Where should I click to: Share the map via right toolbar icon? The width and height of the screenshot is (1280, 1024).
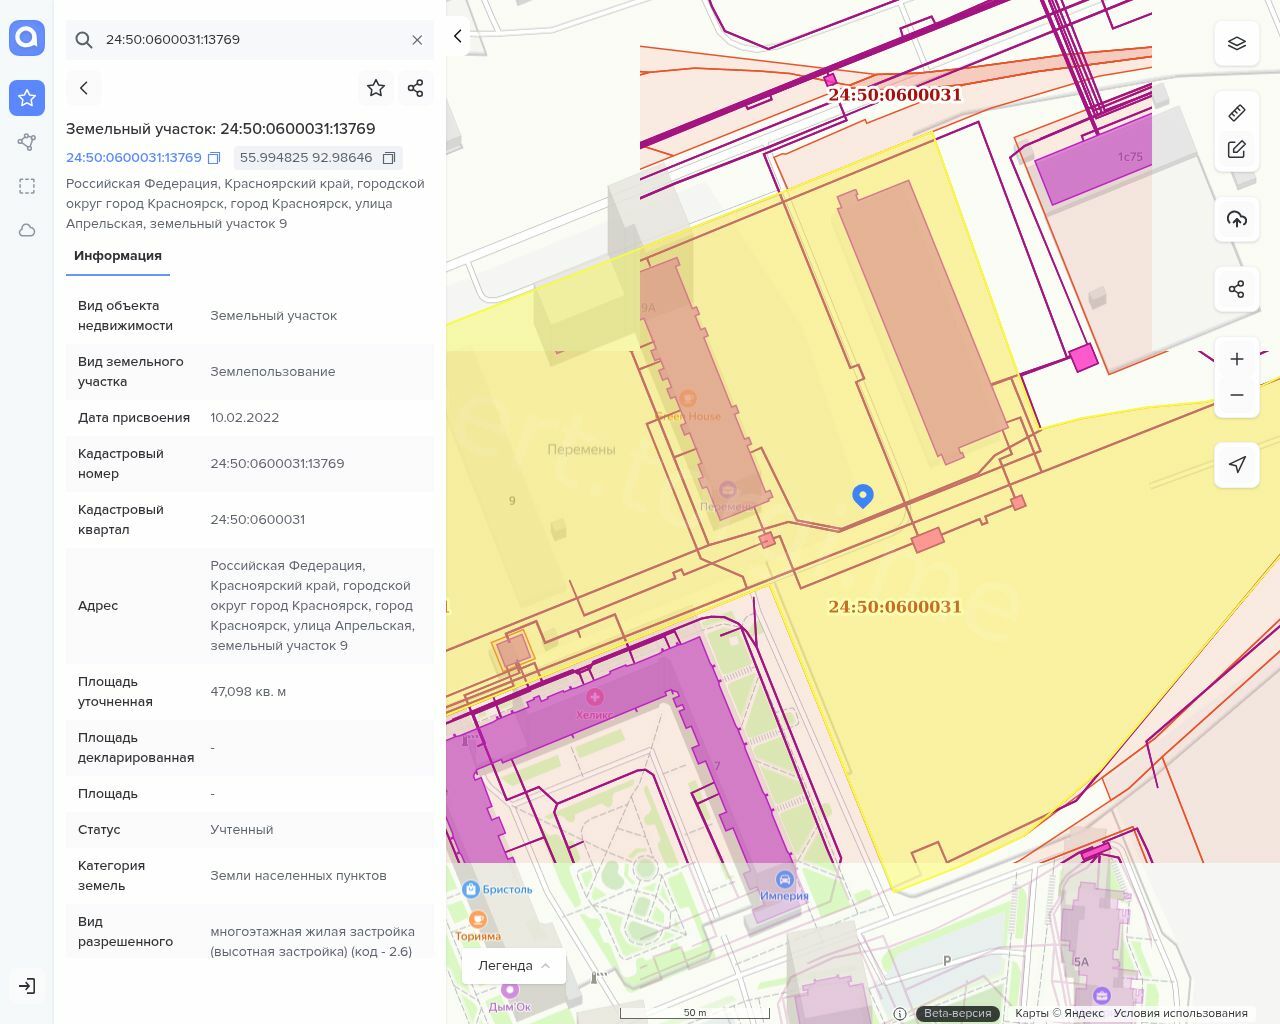[x=1237, y=289]
